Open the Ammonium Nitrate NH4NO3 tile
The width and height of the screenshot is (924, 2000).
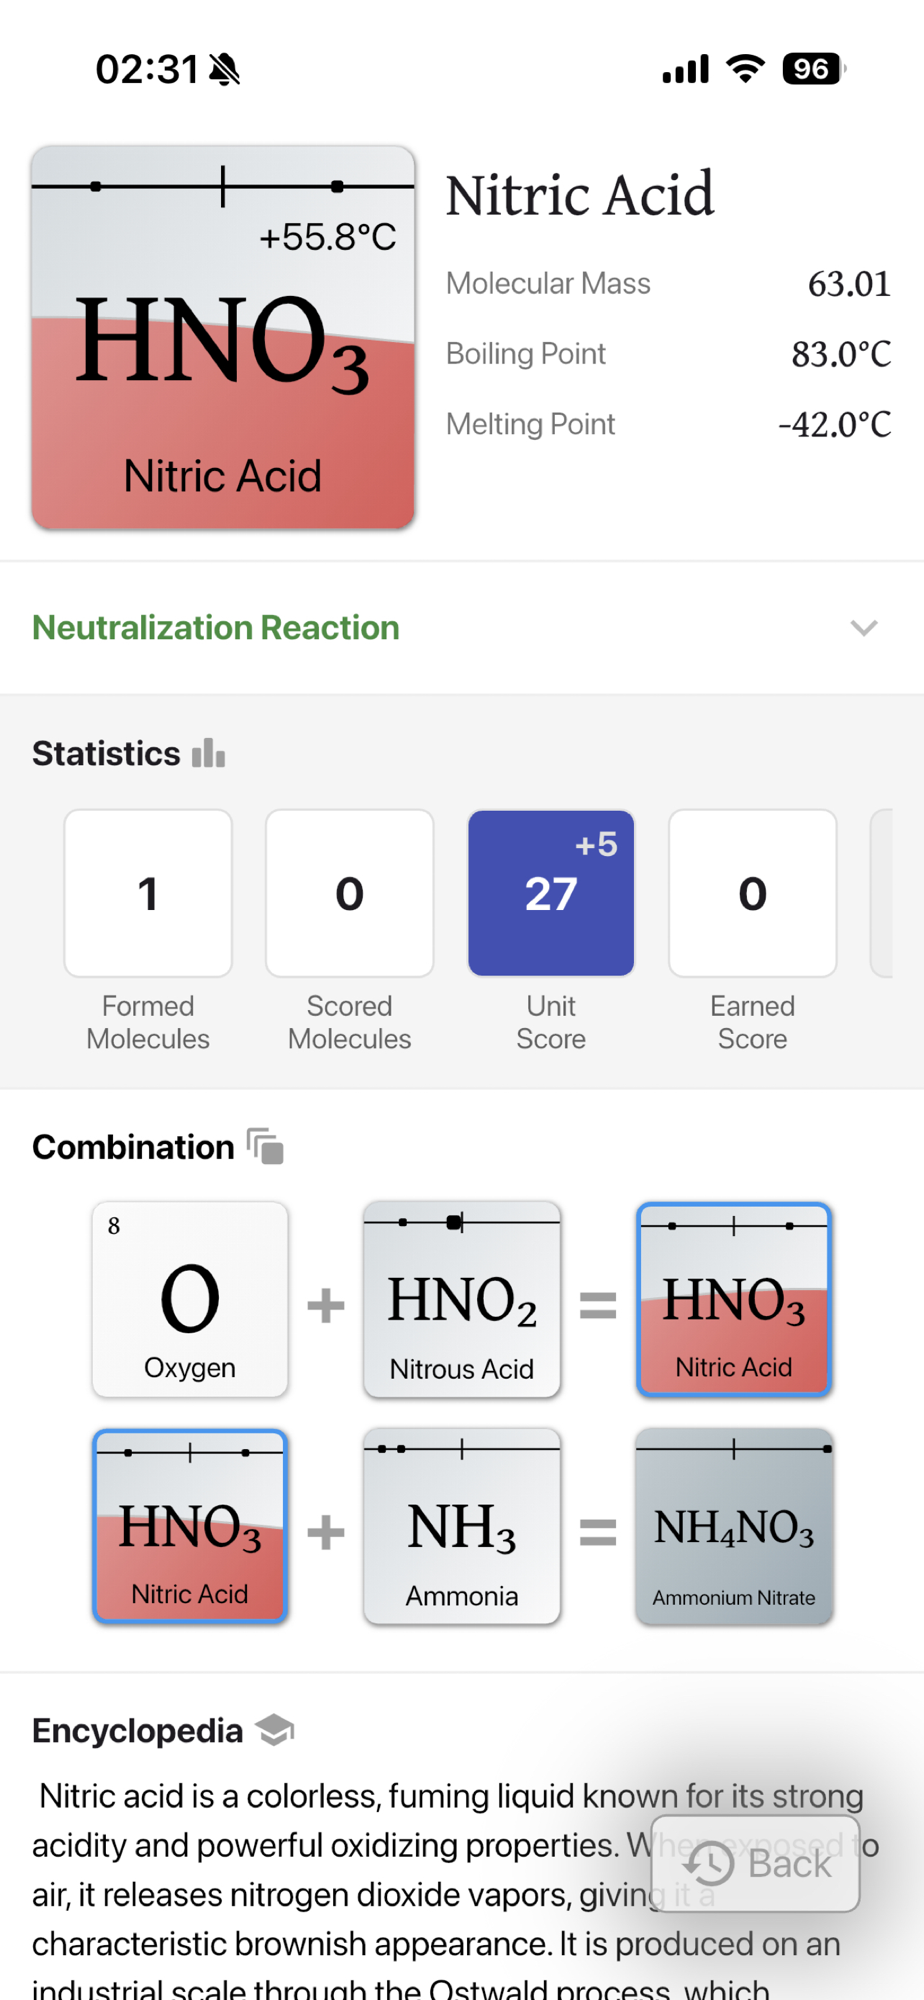click(x=734, y=1526)
